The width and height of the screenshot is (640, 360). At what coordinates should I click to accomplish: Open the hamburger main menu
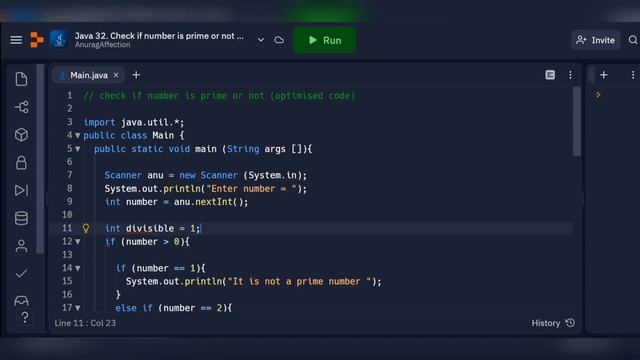point(16,40)
